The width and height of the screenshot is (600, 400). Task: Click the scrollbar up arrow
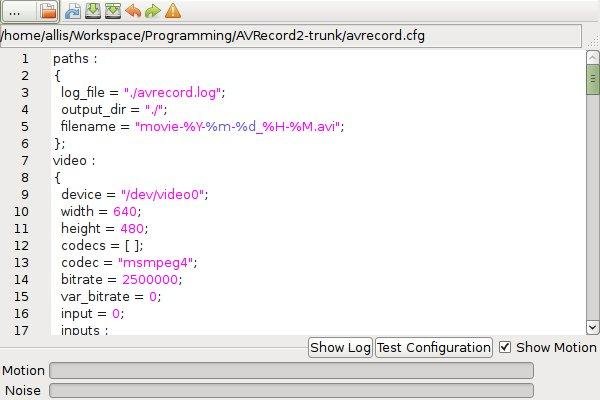coord(592,58)
